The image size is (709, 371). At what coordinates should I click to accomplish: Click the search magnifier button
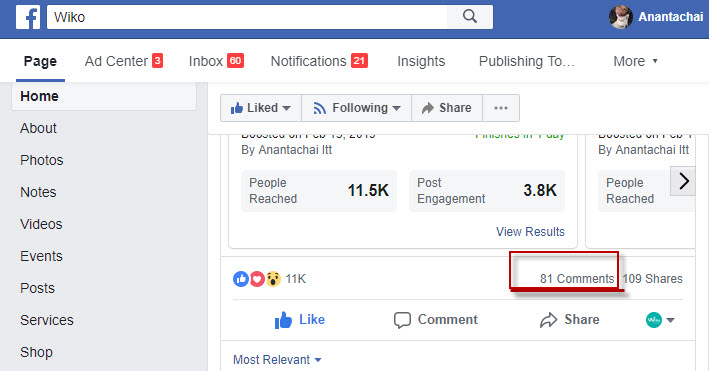(470, 17)
